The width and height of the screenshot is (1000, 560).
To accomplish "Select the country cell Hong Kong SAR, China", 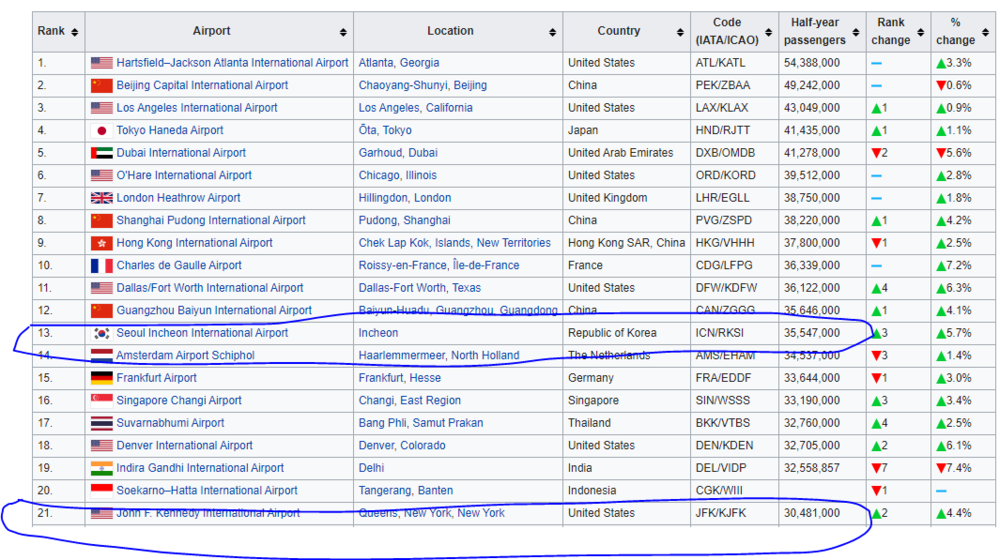I will [626, 243].
